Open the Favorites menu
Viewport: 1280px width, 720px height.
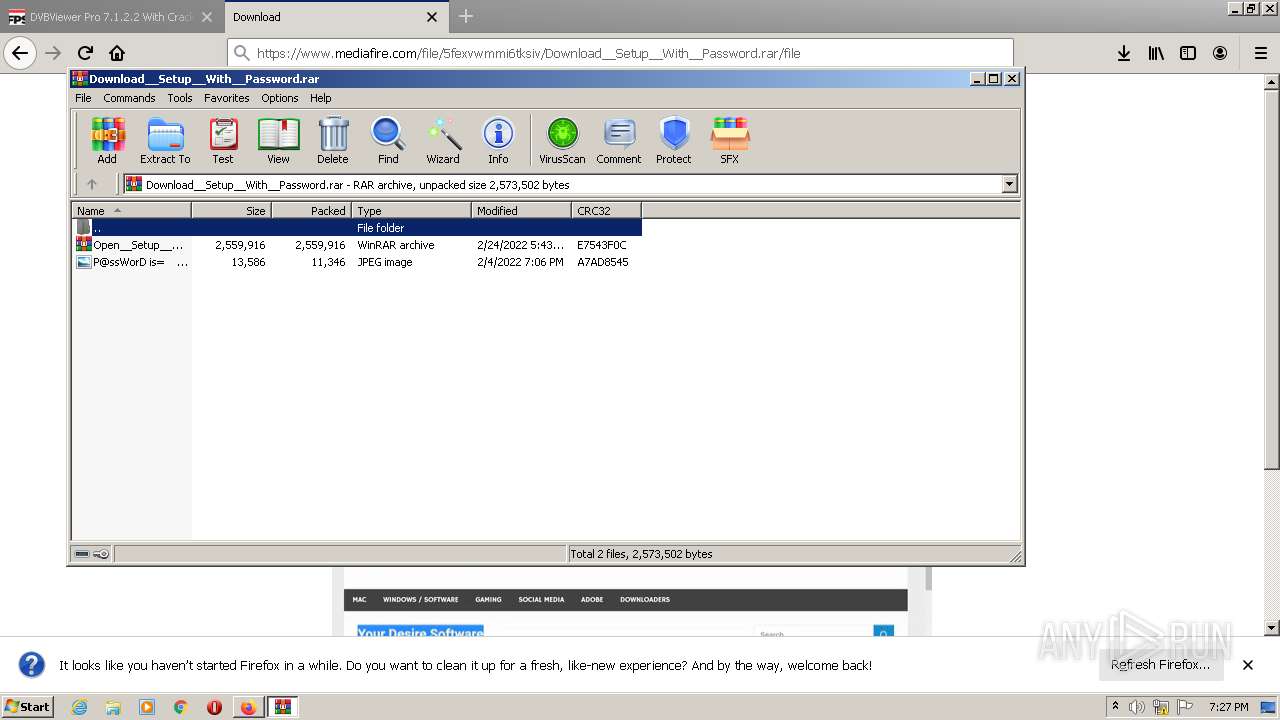(x=227, y=98)
